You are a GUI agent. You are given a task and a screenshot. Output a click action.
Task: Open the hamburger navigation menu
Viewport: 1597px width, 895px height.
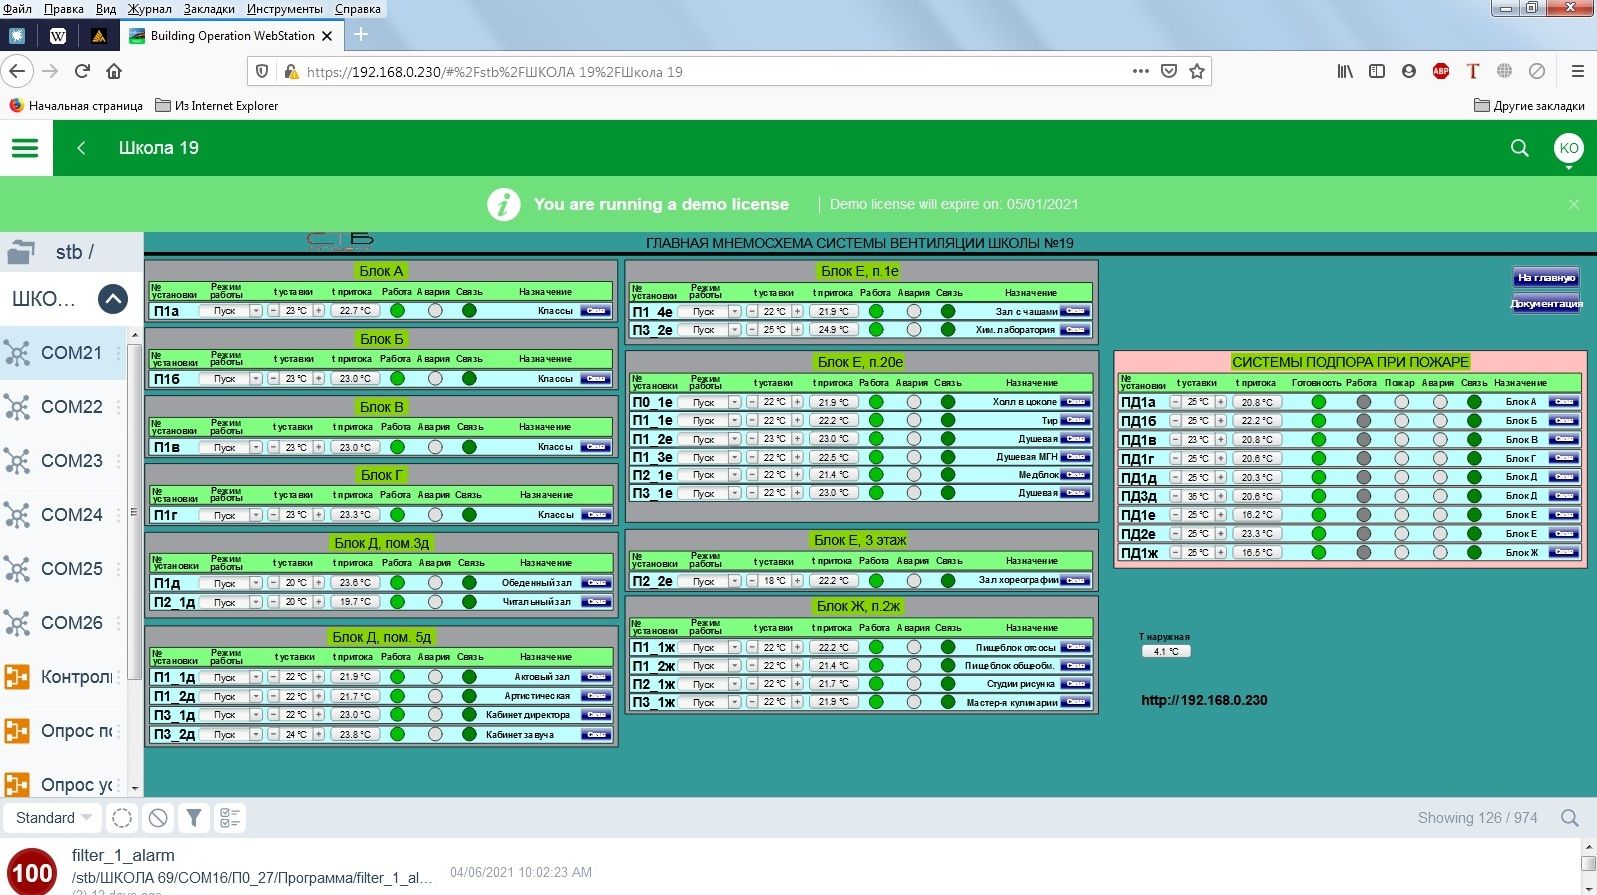[x=25, y=148]
